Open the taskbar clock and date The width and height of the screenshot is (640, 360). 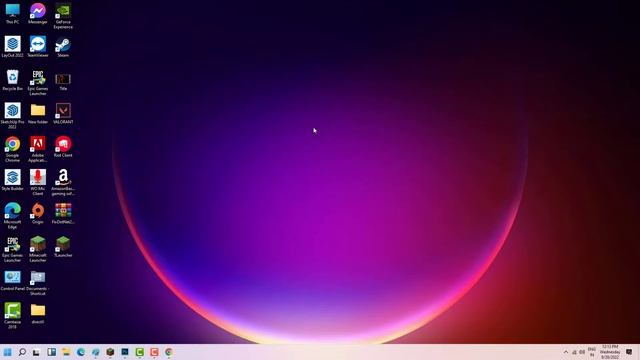610,352
